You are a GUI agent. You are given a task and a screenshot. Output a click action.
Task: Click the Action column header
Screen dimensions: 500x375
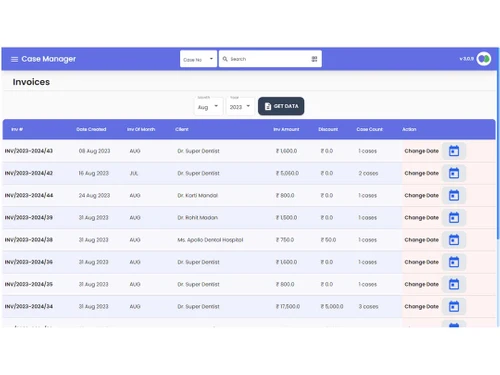pos(409,129)
